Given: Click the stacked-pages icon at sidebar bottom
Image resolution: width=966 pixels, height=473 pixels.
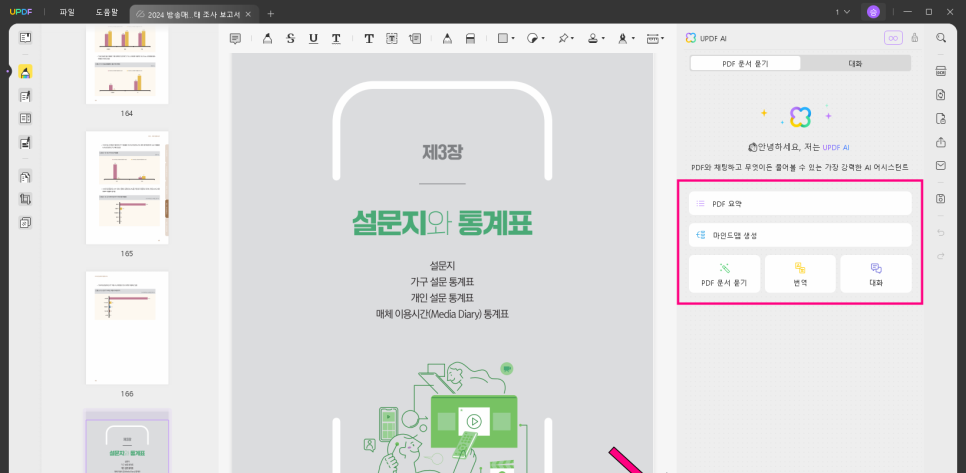Looking at the screenshot, I should (x=25, y=222).
